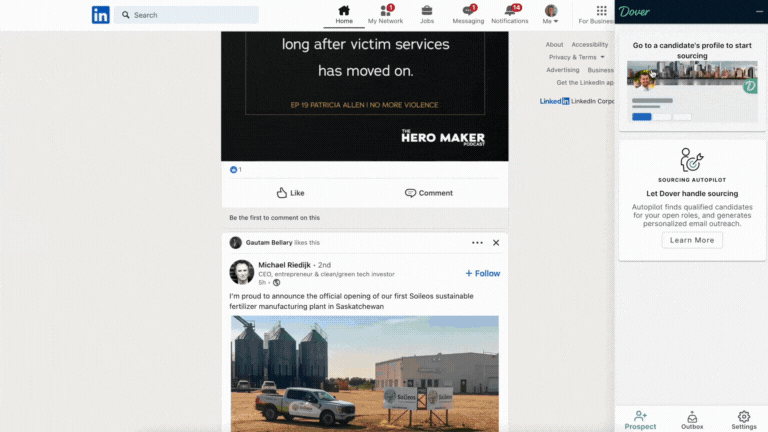Click the LinkedIn logo icon

point(101,15)
